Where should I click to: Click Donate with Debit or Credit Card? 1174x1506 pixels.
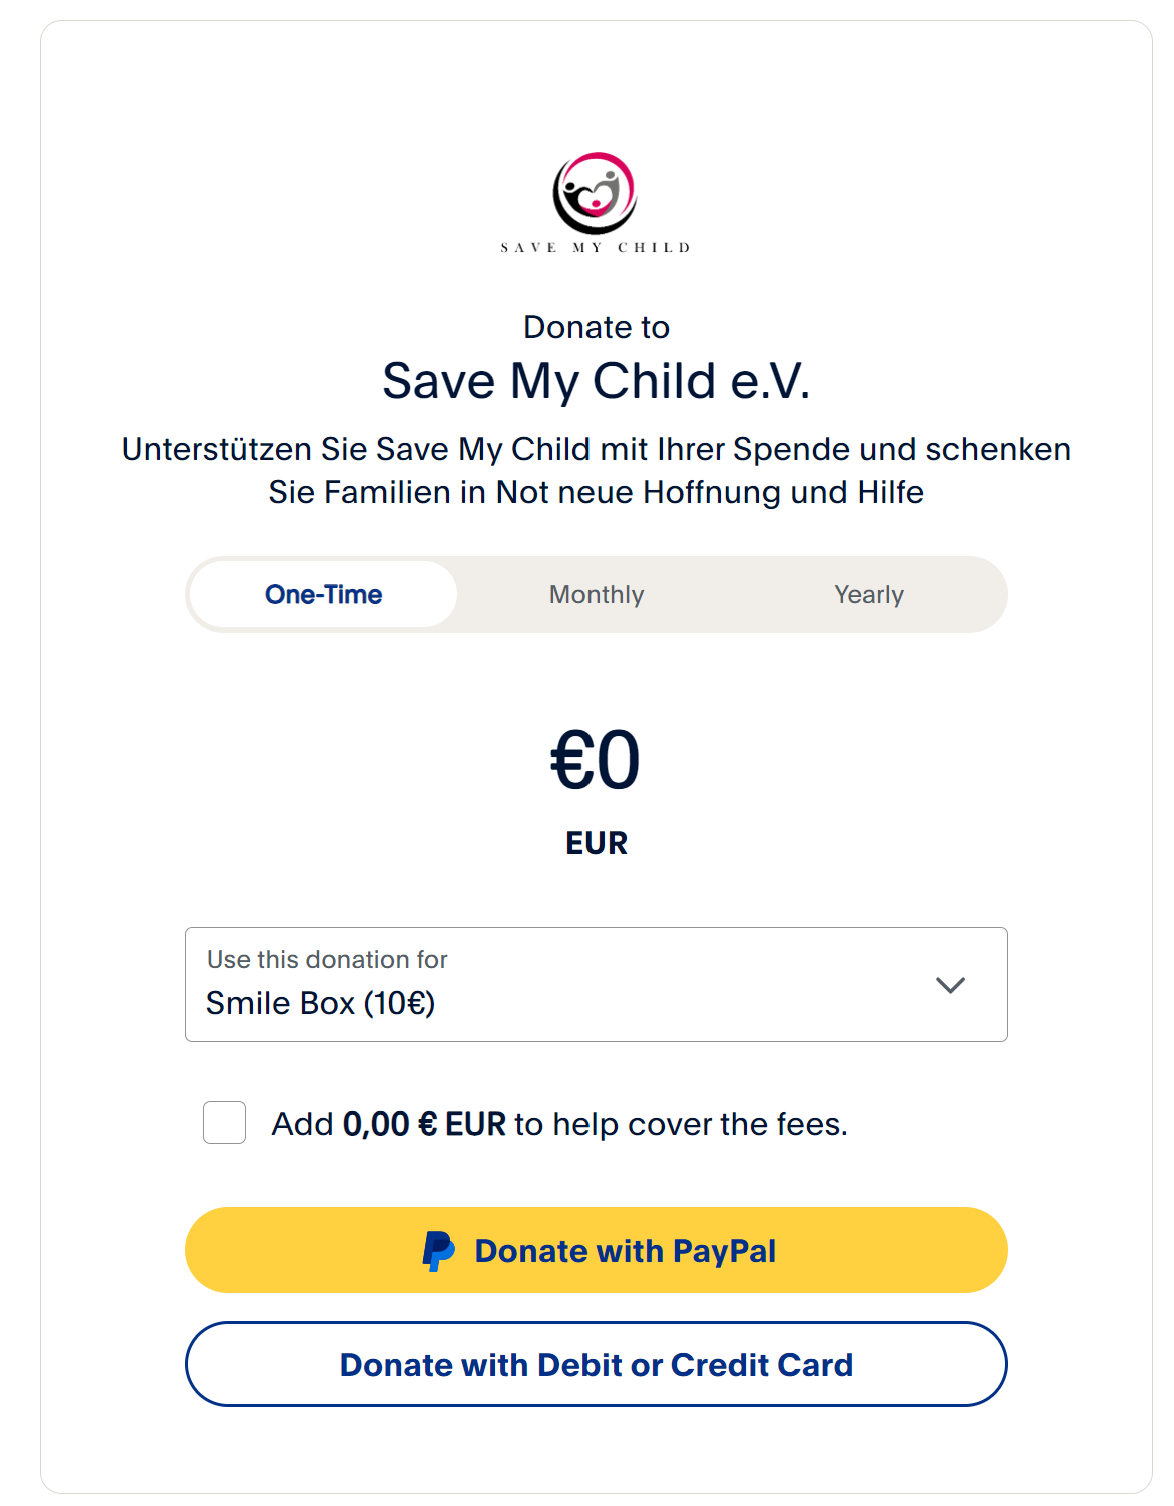(x=596, y=1364)
